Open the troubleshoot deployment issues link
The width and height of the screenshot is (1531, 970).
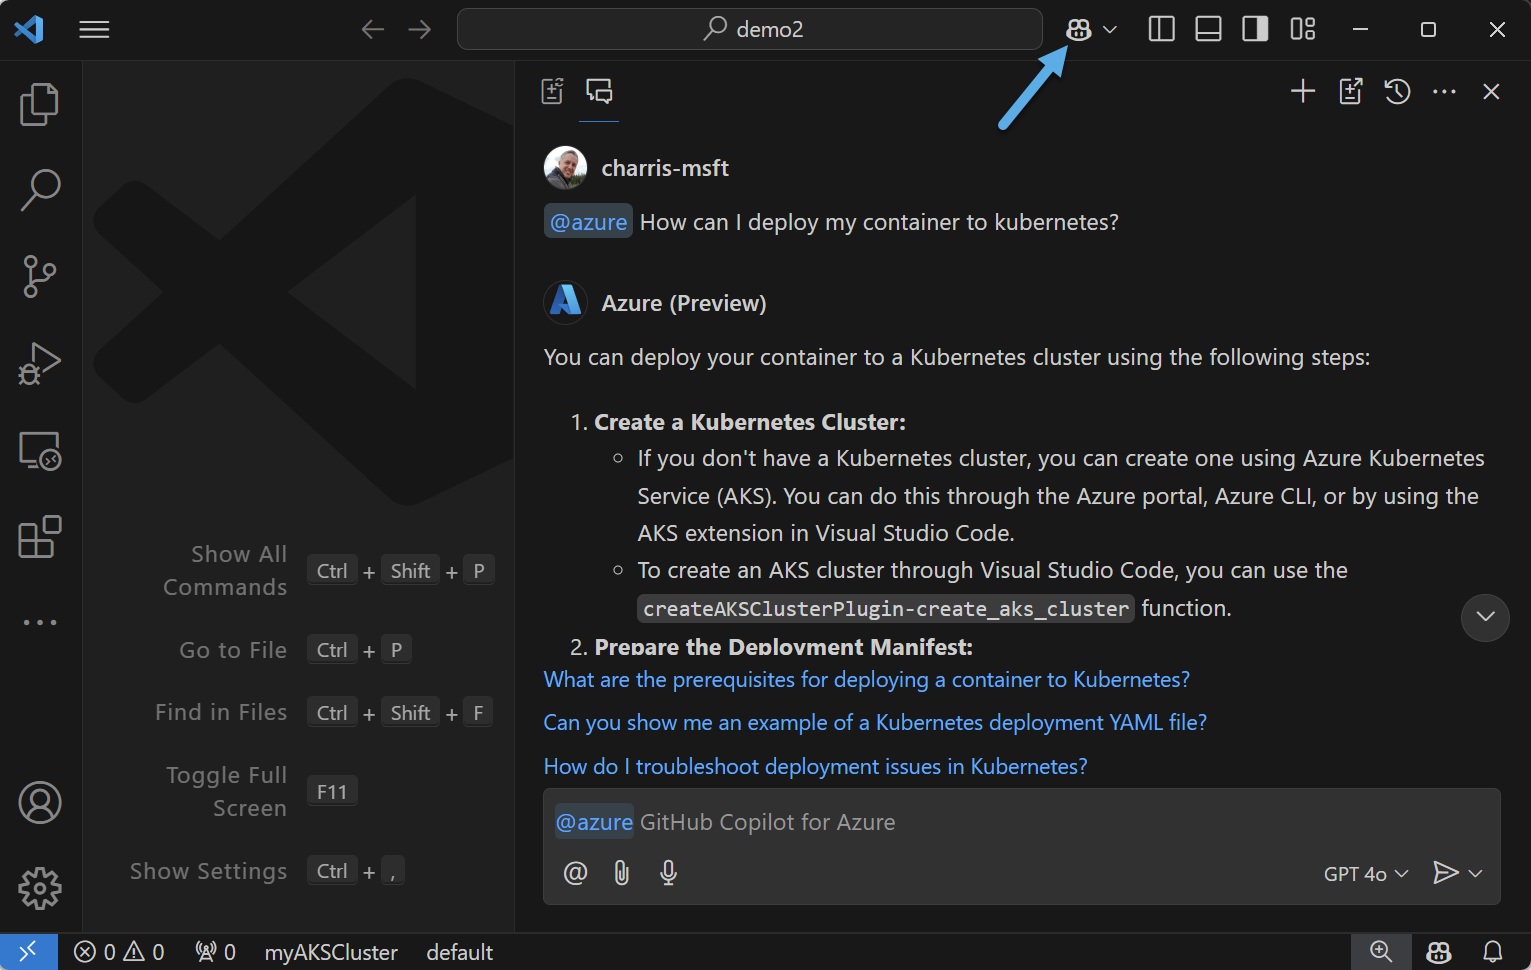pos(815,766)
